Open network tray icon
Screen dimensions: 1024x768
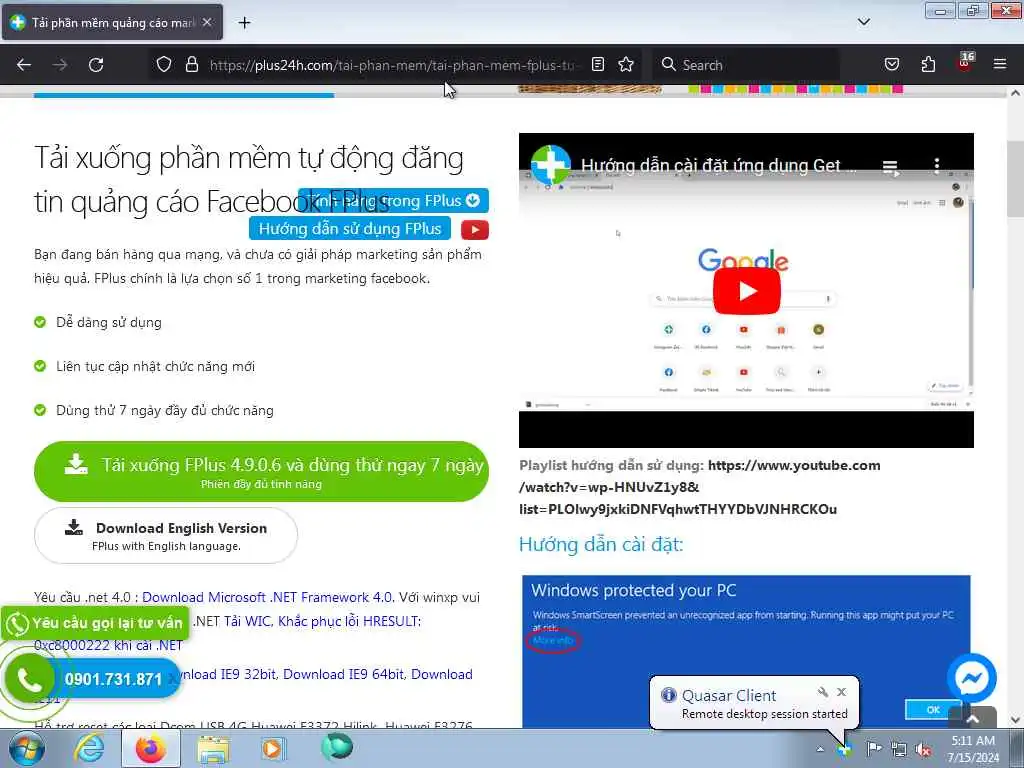coord(899,750)
